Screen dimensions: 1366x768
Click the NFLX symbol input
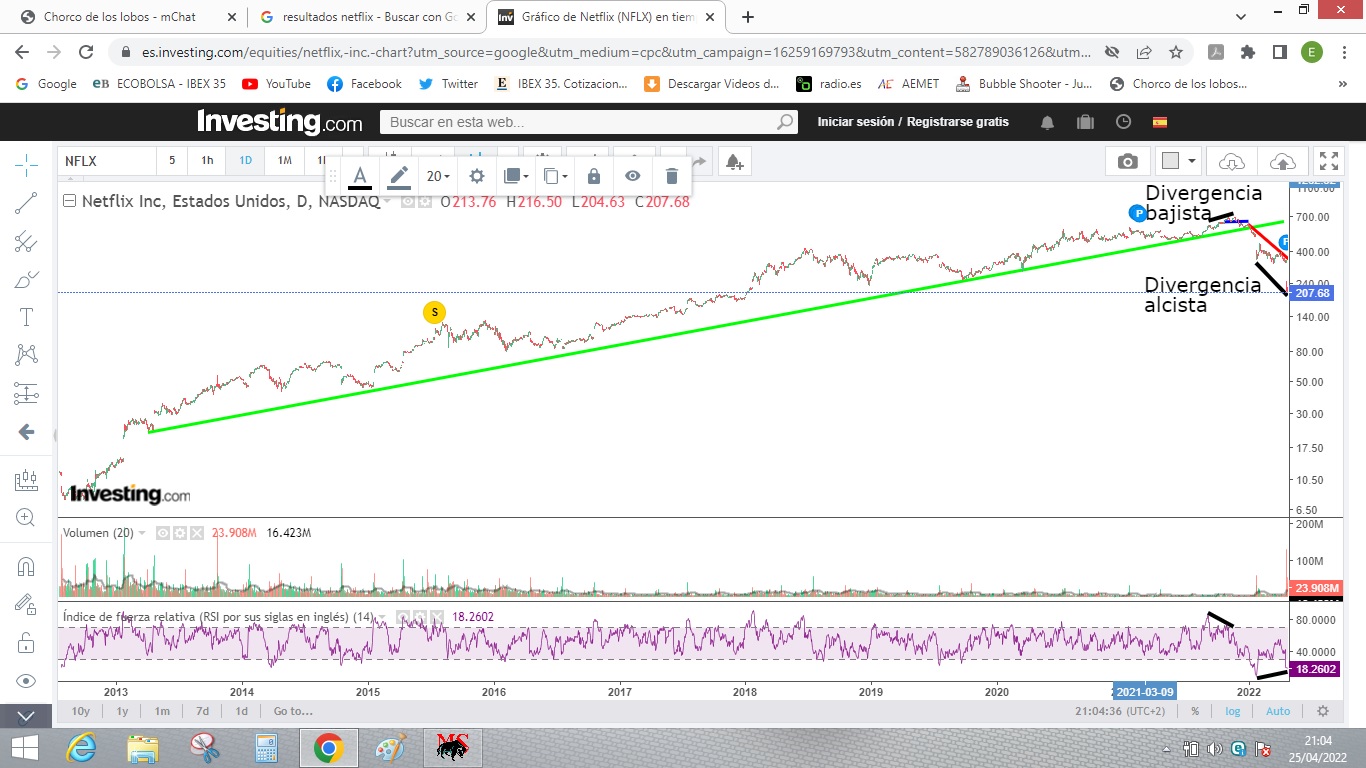coord(107,161)
